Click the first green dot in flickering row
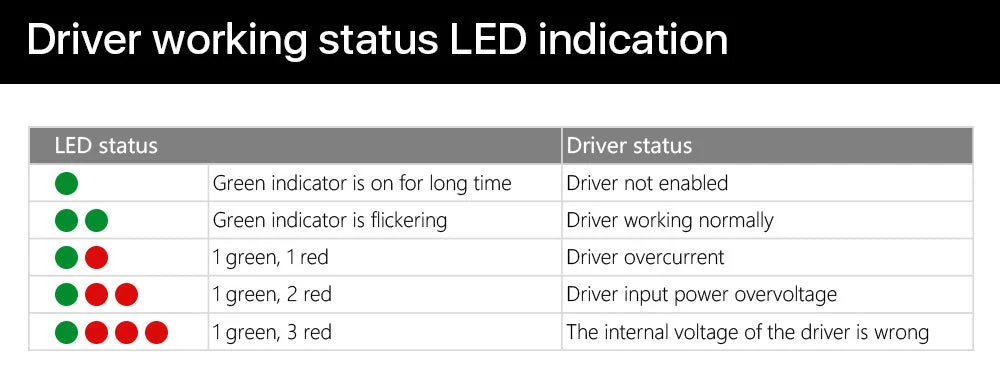This screenshot has height=391, width=1000. point(66,221)
